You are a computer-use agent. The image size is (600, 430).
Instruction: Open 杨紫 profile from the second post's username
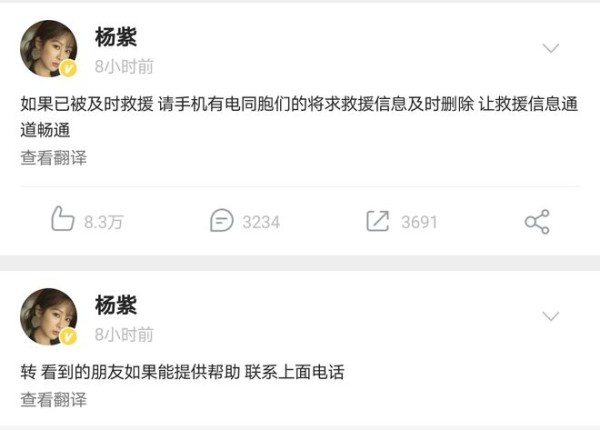(116, 305)
